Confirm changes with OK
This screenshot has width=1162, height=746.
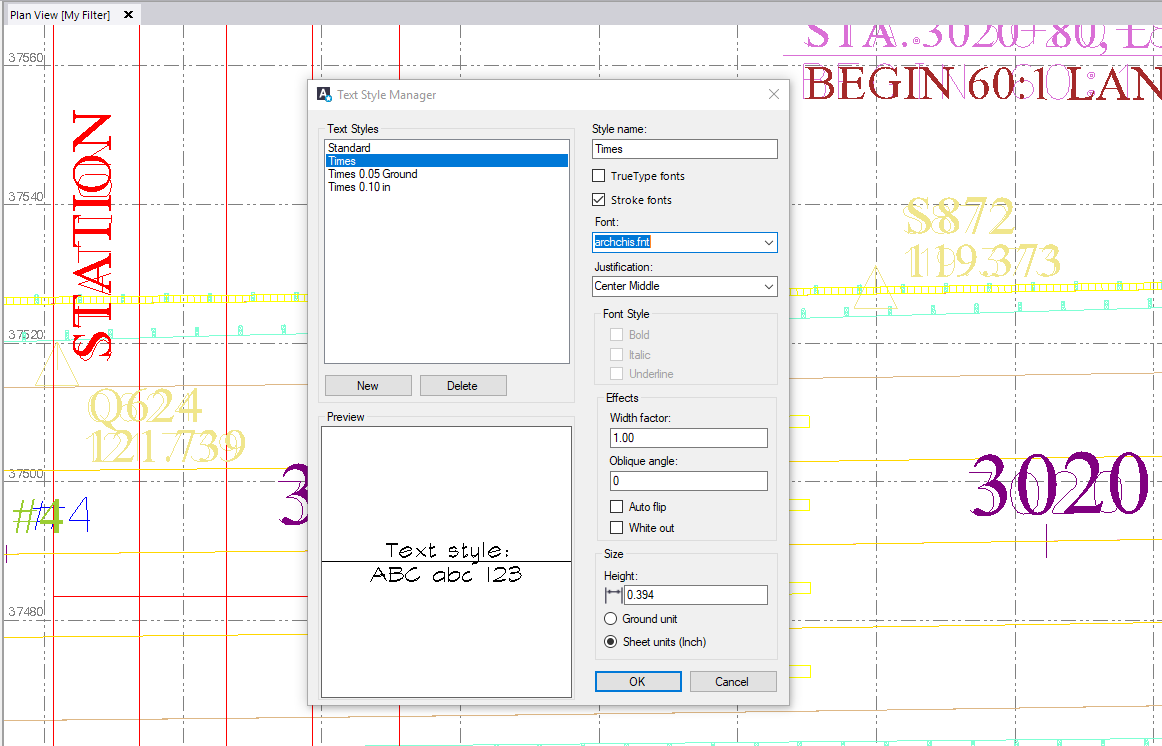coord(638,681)
